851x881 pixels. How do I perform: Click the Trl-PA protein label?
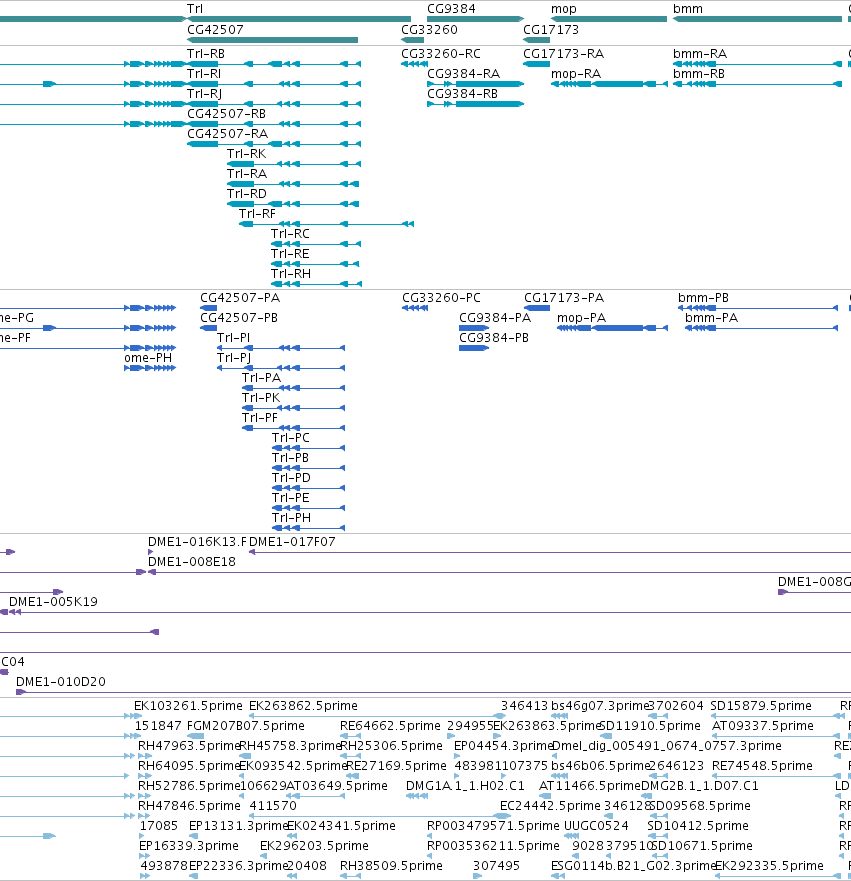[261, 378]
